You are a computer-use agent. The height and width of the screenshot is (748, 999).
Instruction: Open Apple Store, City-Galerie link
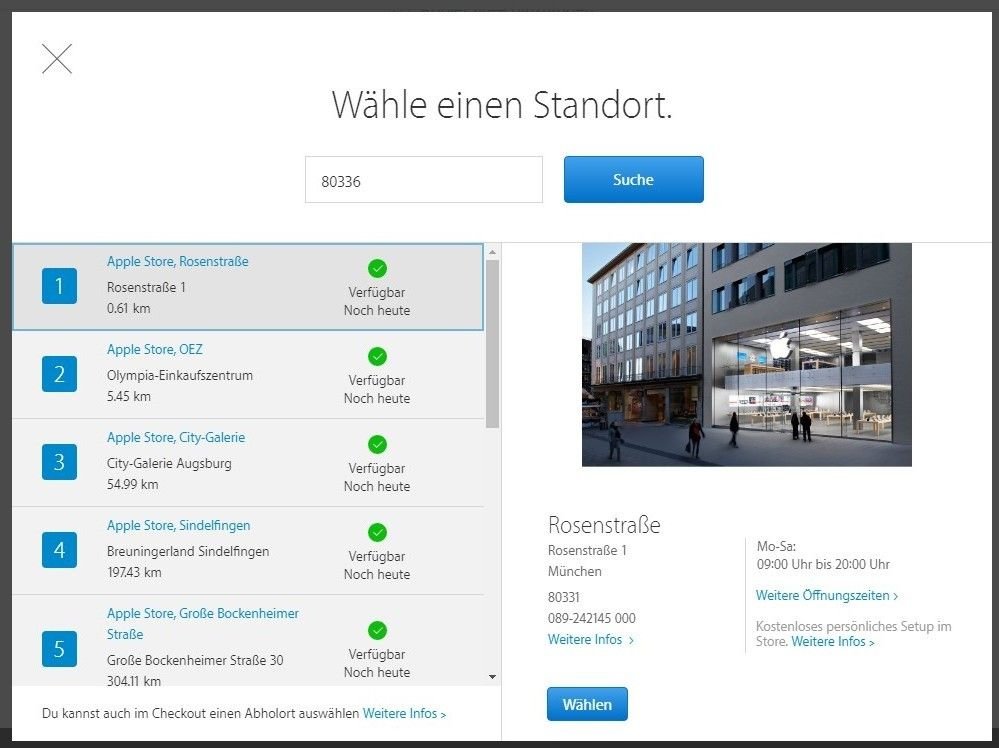(176, 437)
